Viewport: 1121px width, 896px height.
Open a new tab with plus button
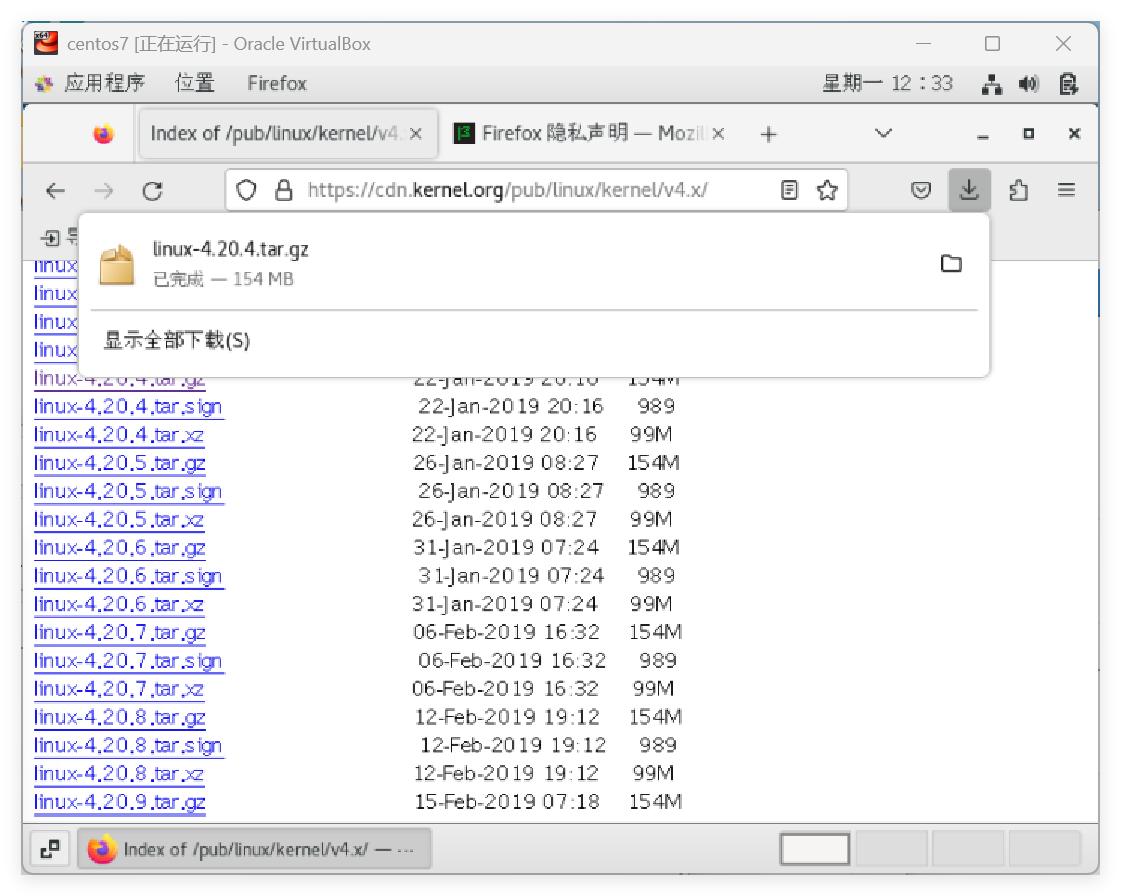768,134
